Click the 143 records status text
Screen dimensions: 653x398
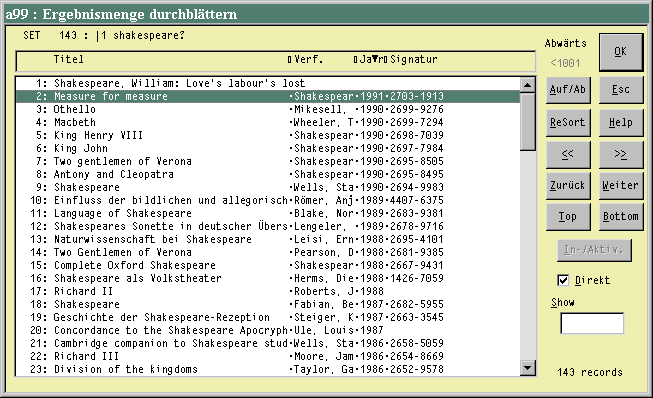[590, 372]
